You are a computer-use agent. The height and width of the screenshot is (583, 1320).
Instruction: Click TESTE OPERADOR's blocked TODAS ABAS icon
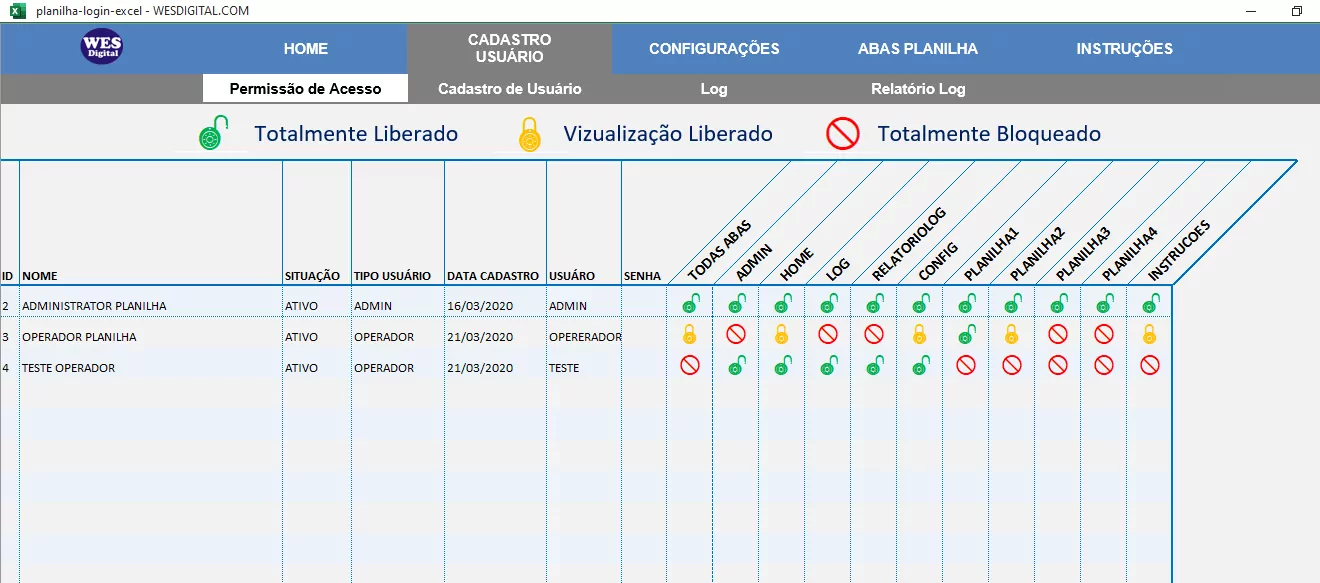pyautogui.click(x=690, y=365)
